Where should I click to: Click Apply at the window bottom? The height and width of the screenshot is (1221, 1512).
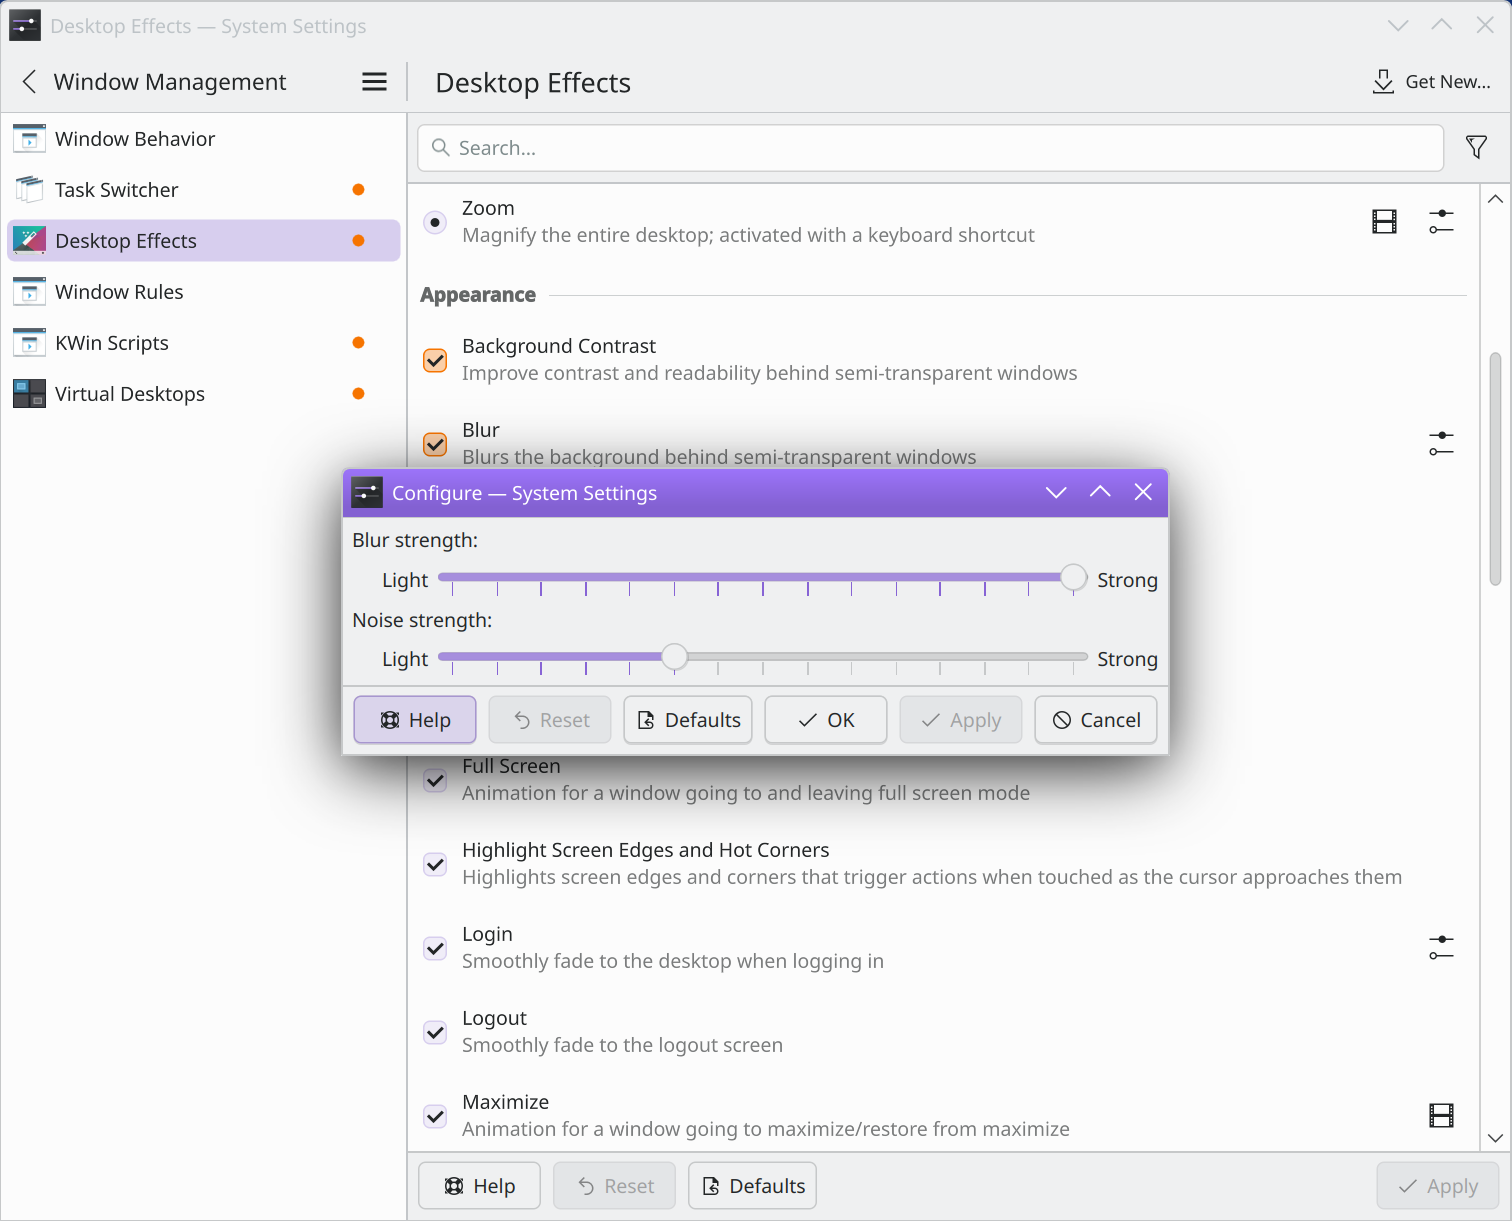[x=1438, y=1186]
